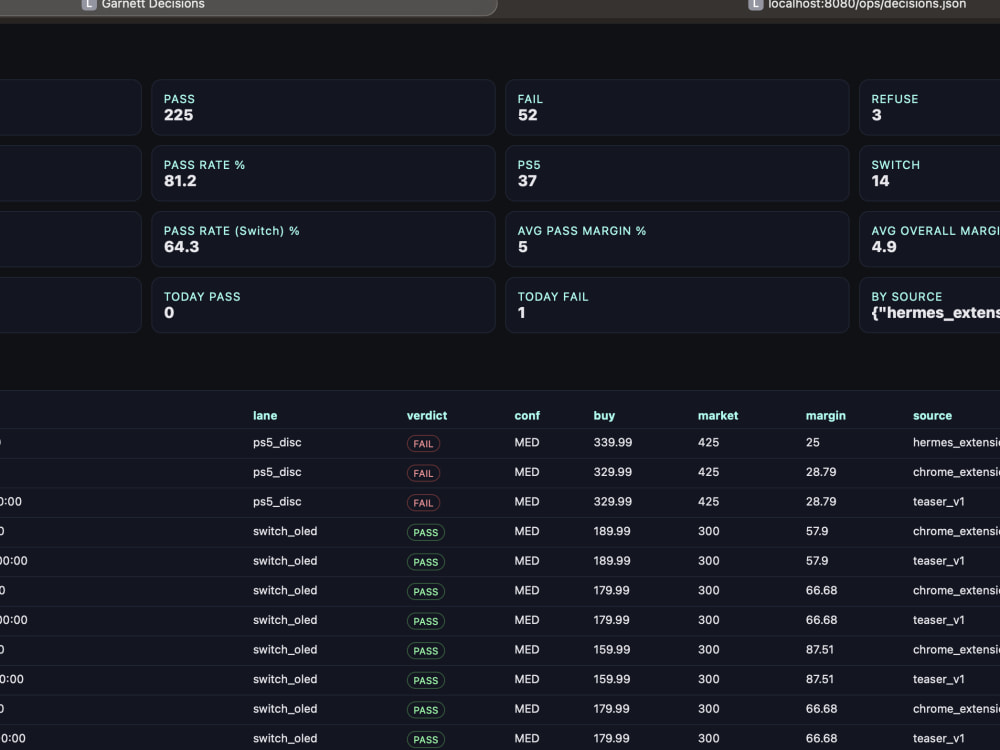The height and width of the screenshot is (750, 1000).
Task: Click the TODAY FAIL 1 card
Action: click(x=677, y=304)
